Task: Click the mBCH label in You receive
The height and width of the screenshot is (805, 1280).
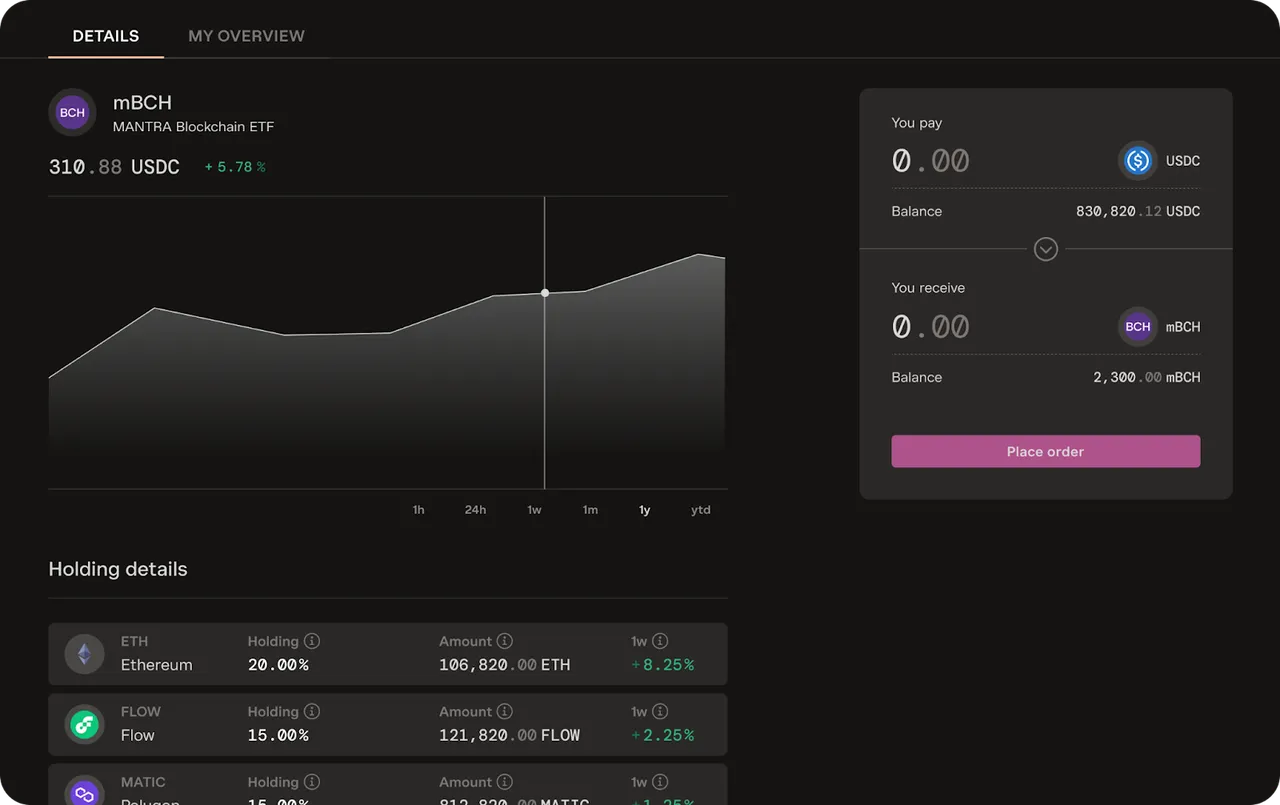Action: coord(1183,327)
